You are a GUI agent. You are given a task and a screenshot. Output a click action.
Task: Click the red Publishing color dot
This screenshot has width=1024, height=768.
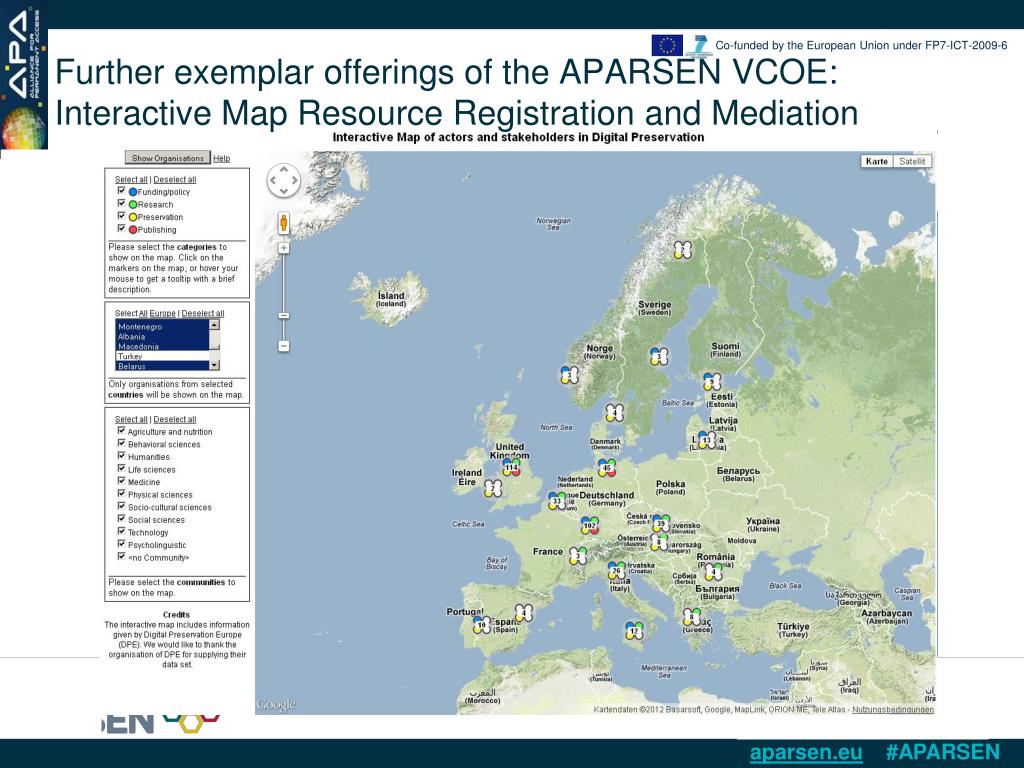[x=133, y=230]
